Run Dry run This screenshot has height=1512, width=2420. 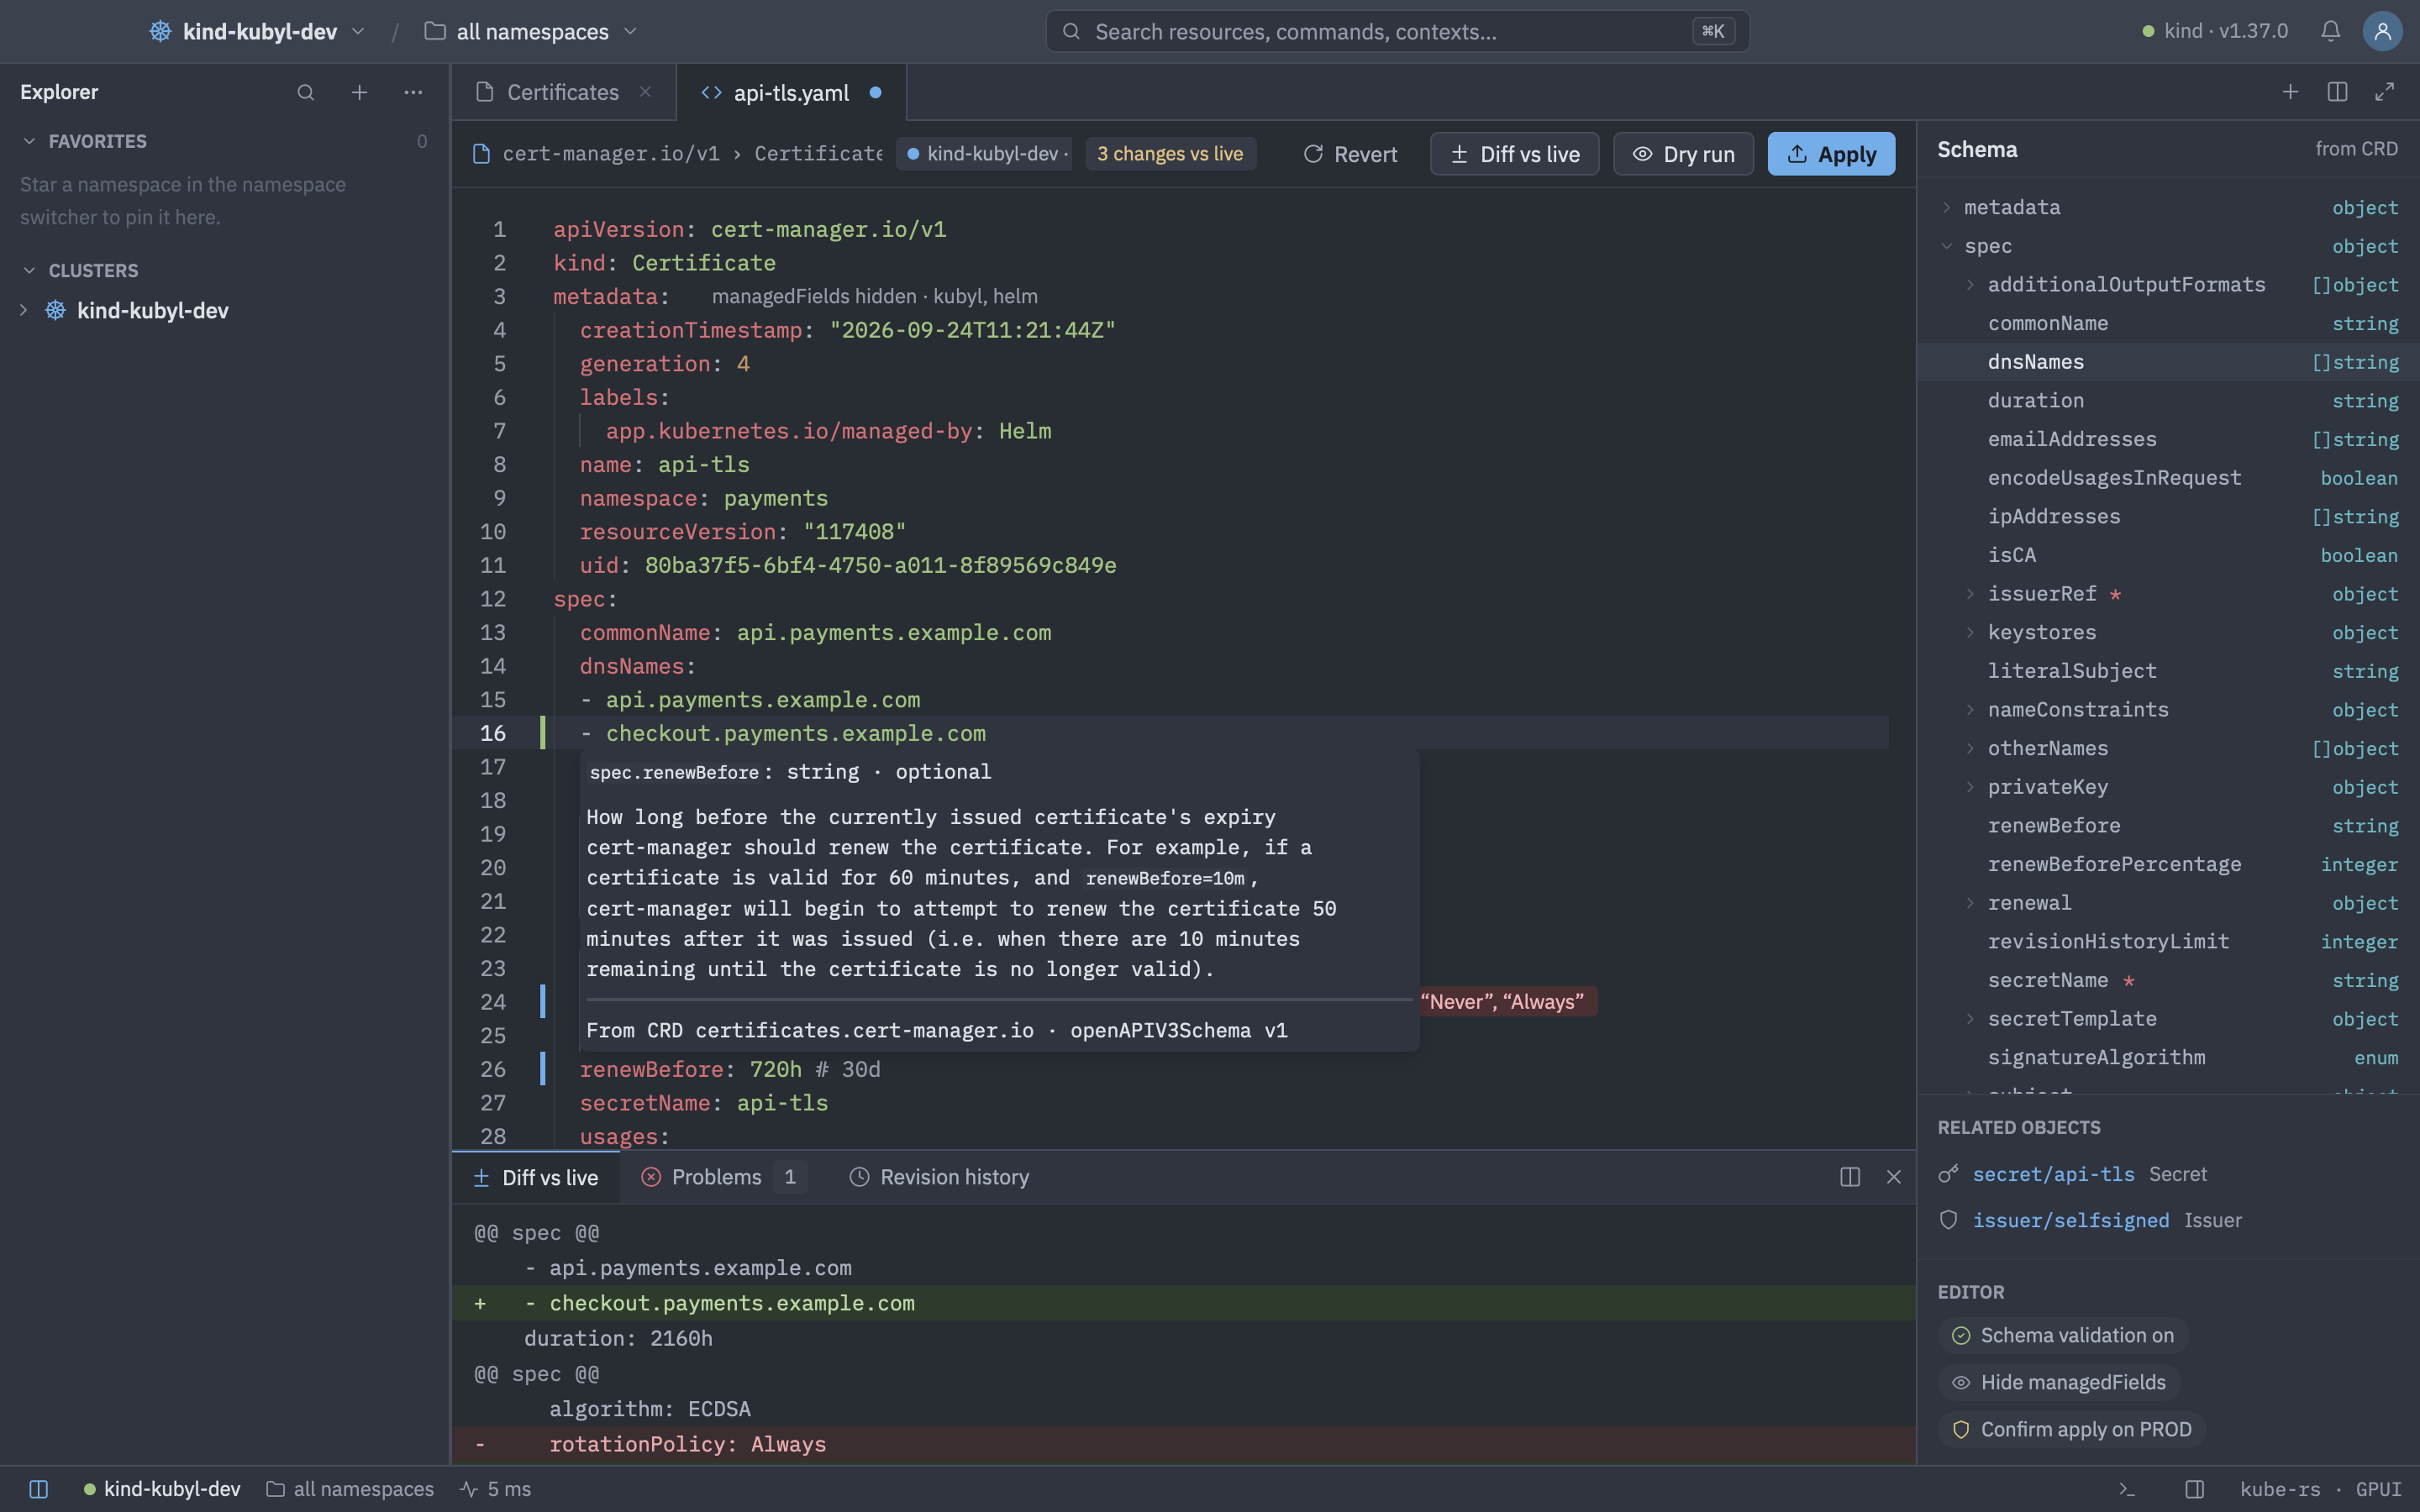pos(1683,154)
